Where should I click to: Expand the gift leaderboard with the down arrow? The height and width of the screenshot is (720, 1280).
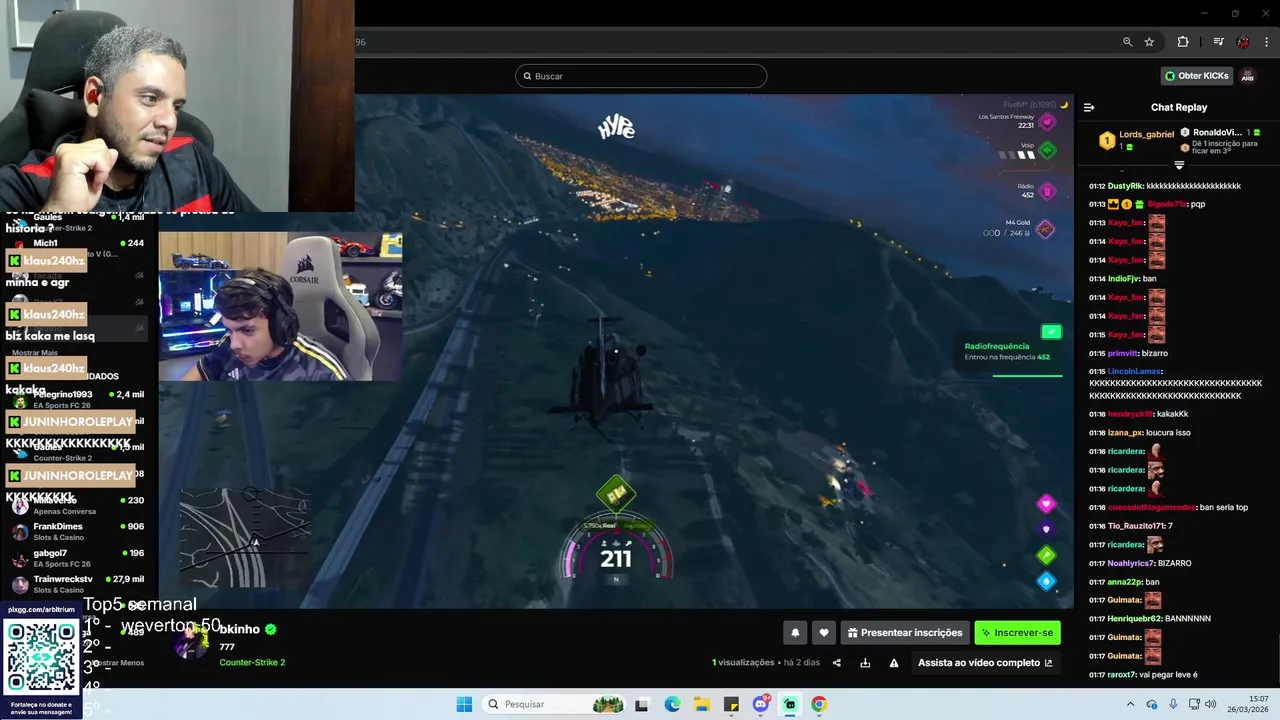pyautogui.click(x=1179, y=165)
